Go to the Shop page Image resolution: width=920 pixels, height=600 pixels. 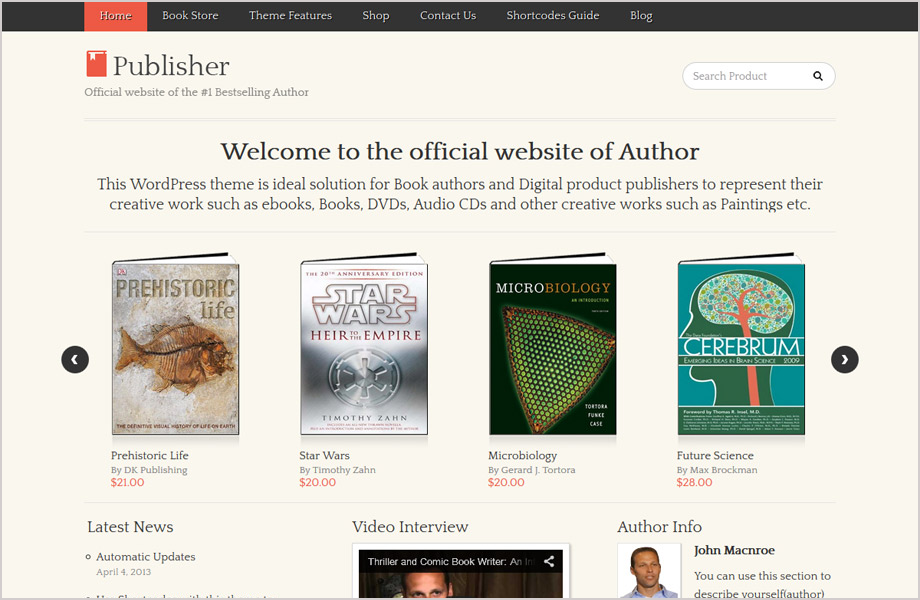(376, 16)
